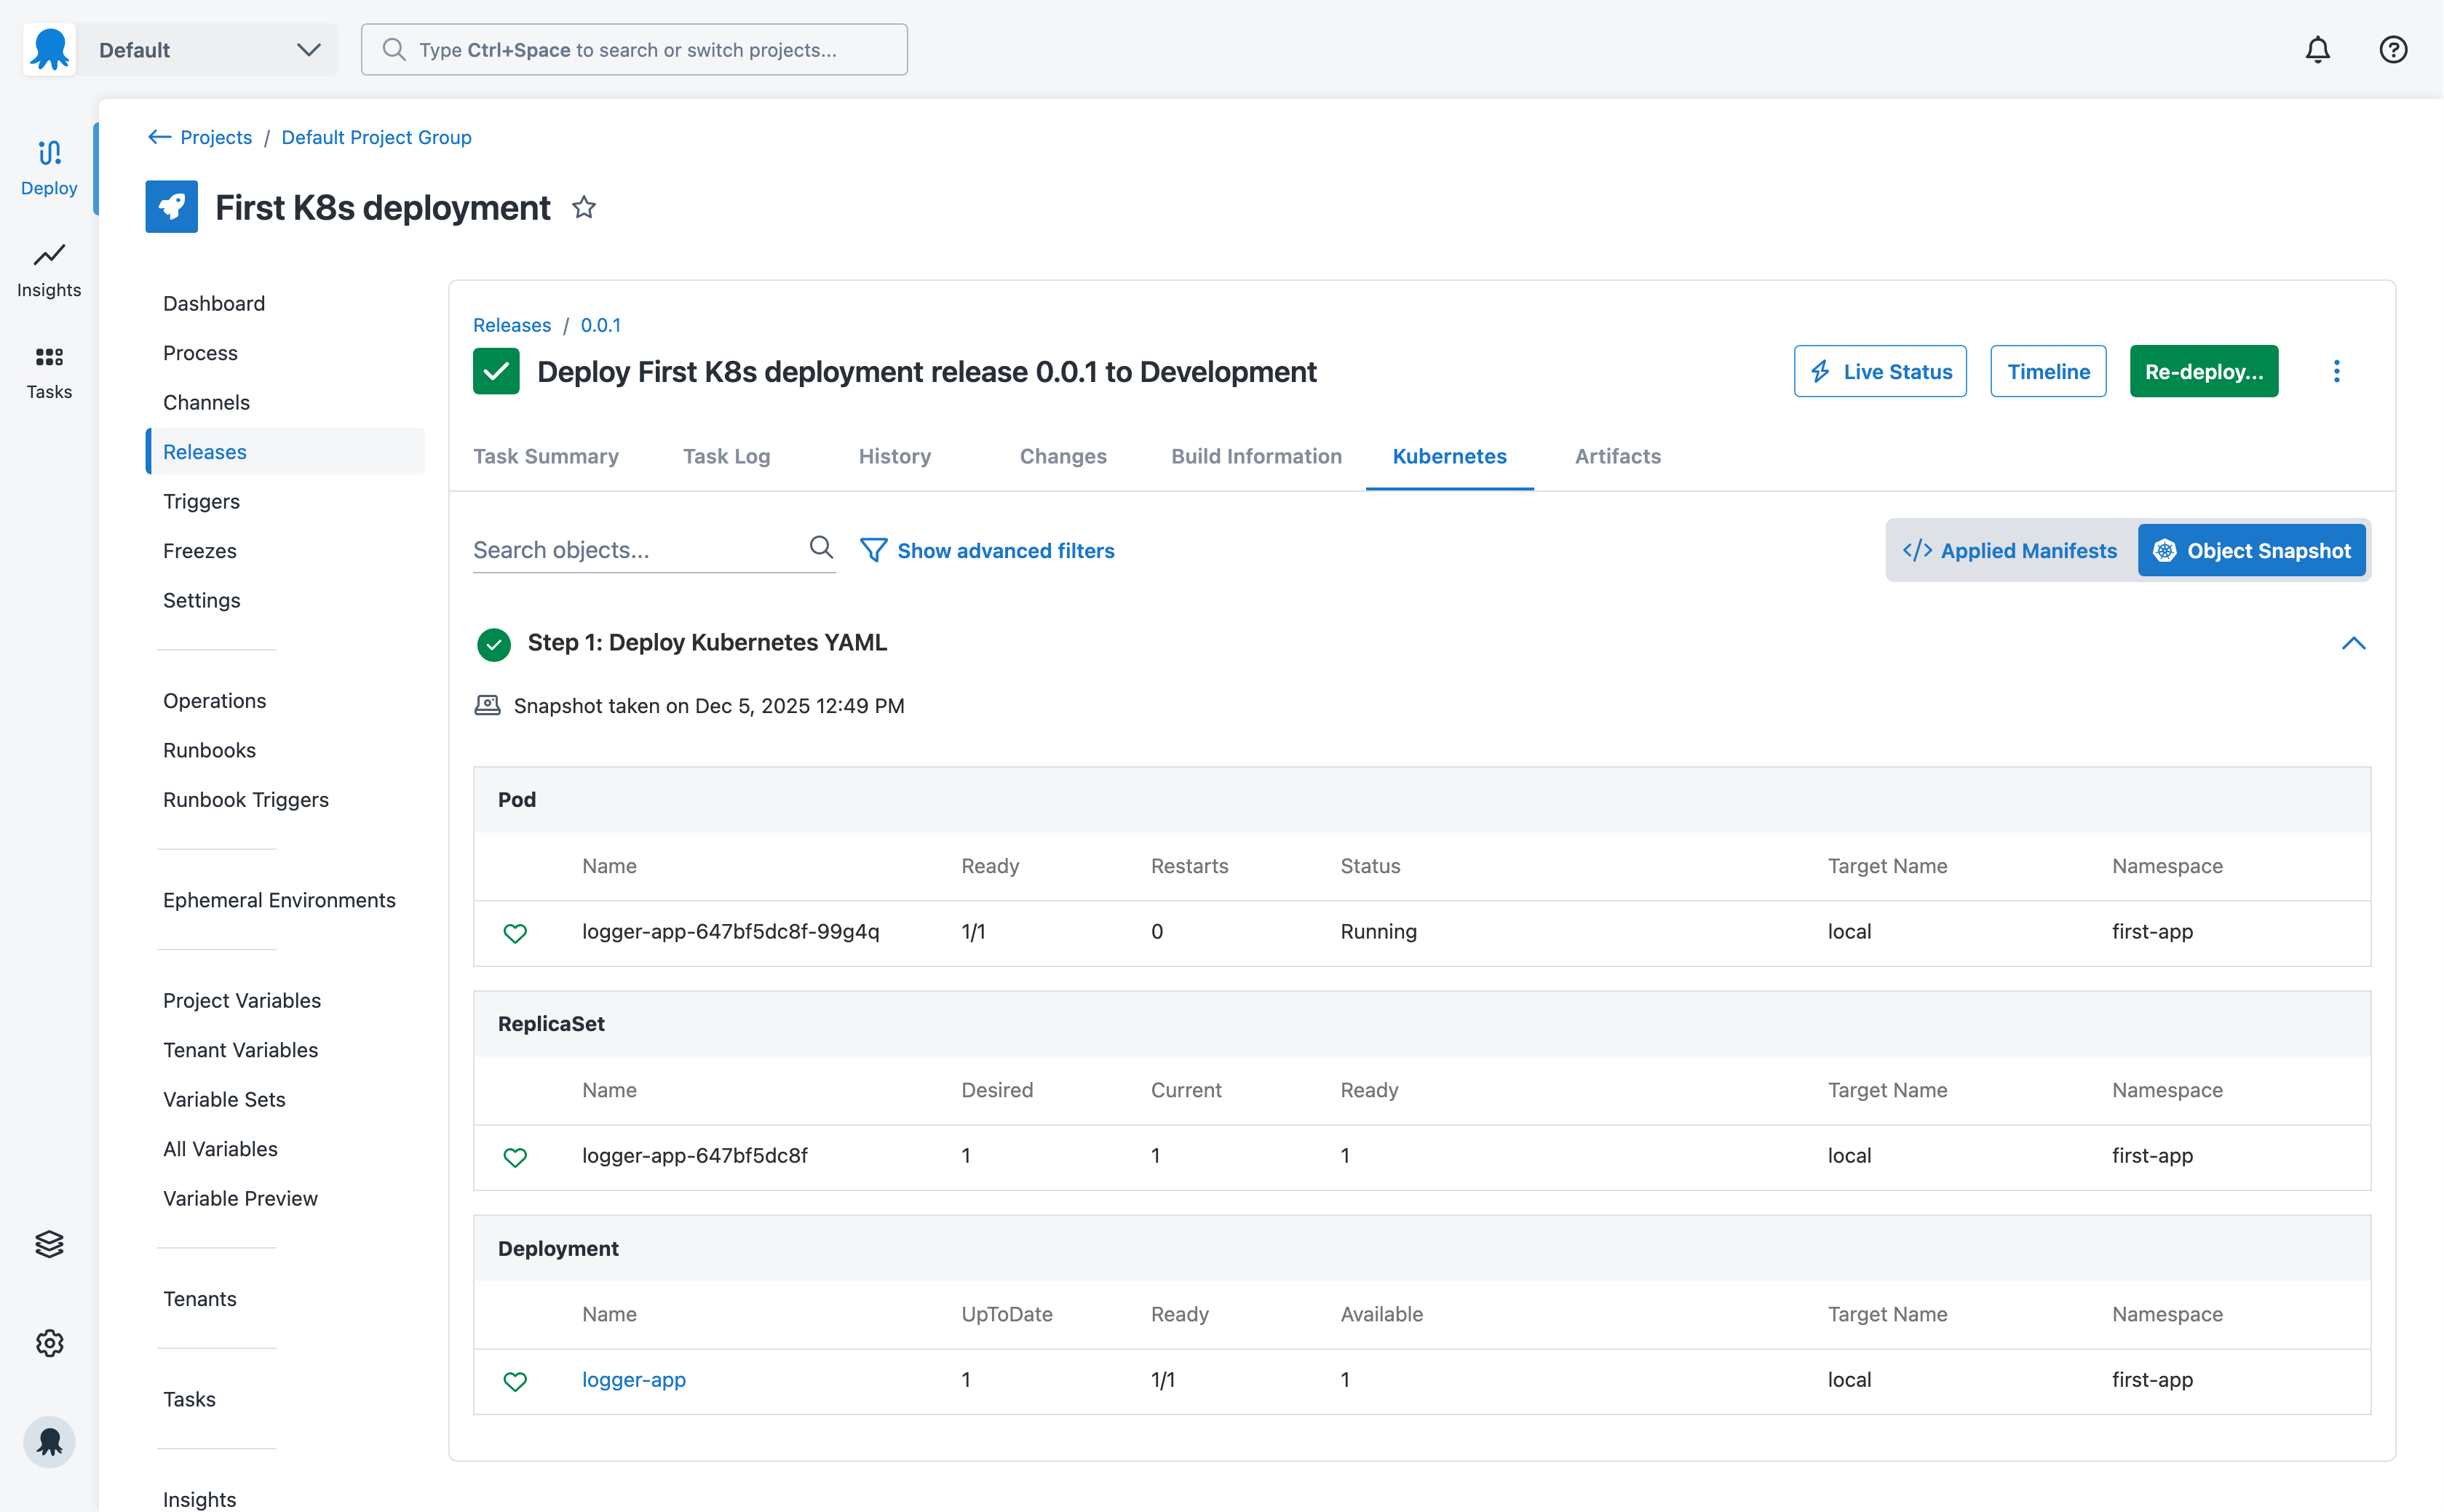Open All Variables
Image resolution: width=2444 pixels, height=1512 pixels.
pyautogui.click(x=220, y=1148)
